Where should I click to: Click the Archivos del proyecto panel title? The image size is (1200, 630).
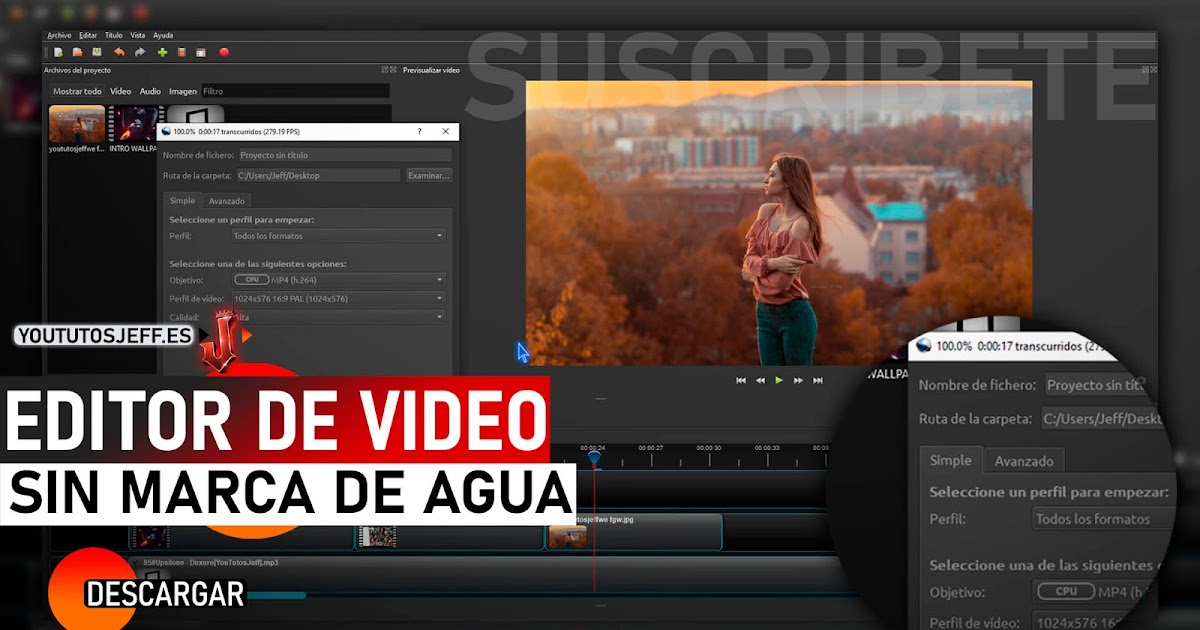[x=78, y=70]
